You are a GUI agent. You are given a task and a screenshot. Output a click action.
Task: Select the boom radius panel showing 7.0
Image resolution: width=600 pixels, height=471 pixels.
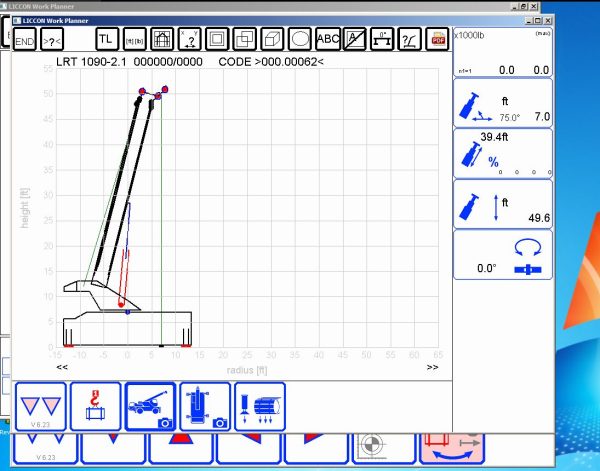point(503,103)
